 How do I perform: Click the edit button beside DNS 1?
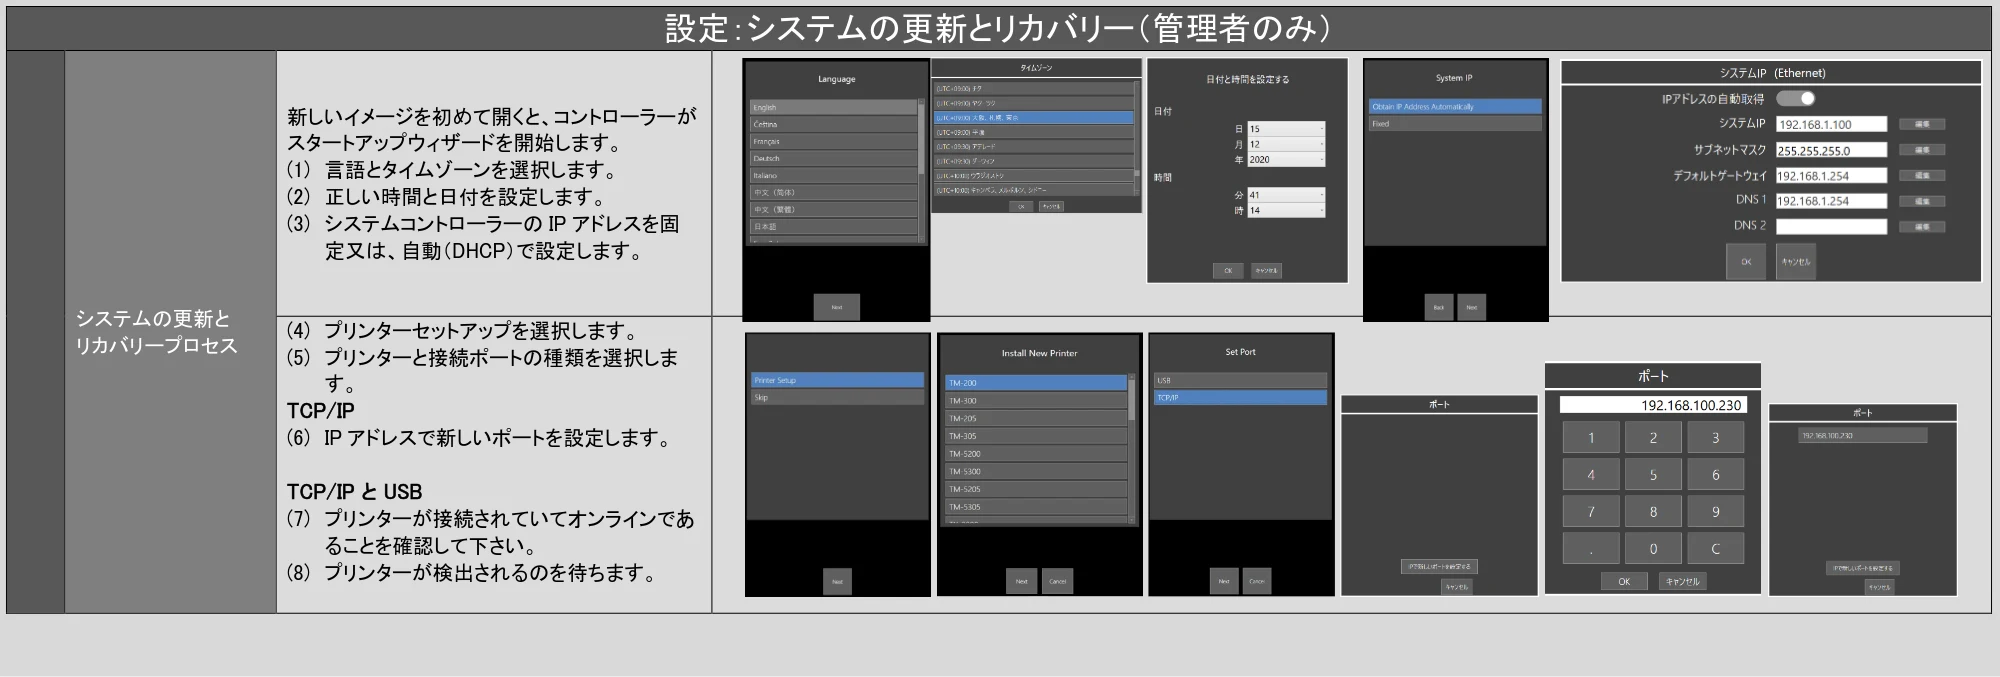(1922, 201)
